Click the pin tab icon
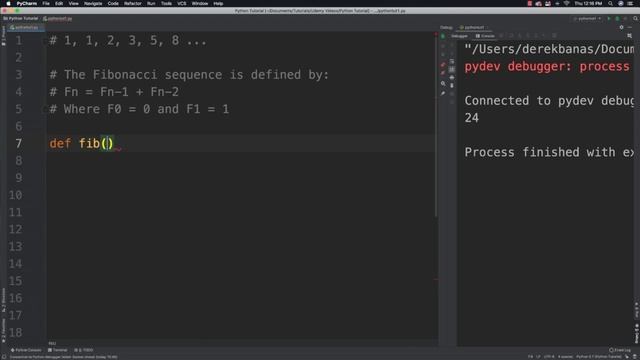Viewport: 640px width, 360px height. coord(443,93)
